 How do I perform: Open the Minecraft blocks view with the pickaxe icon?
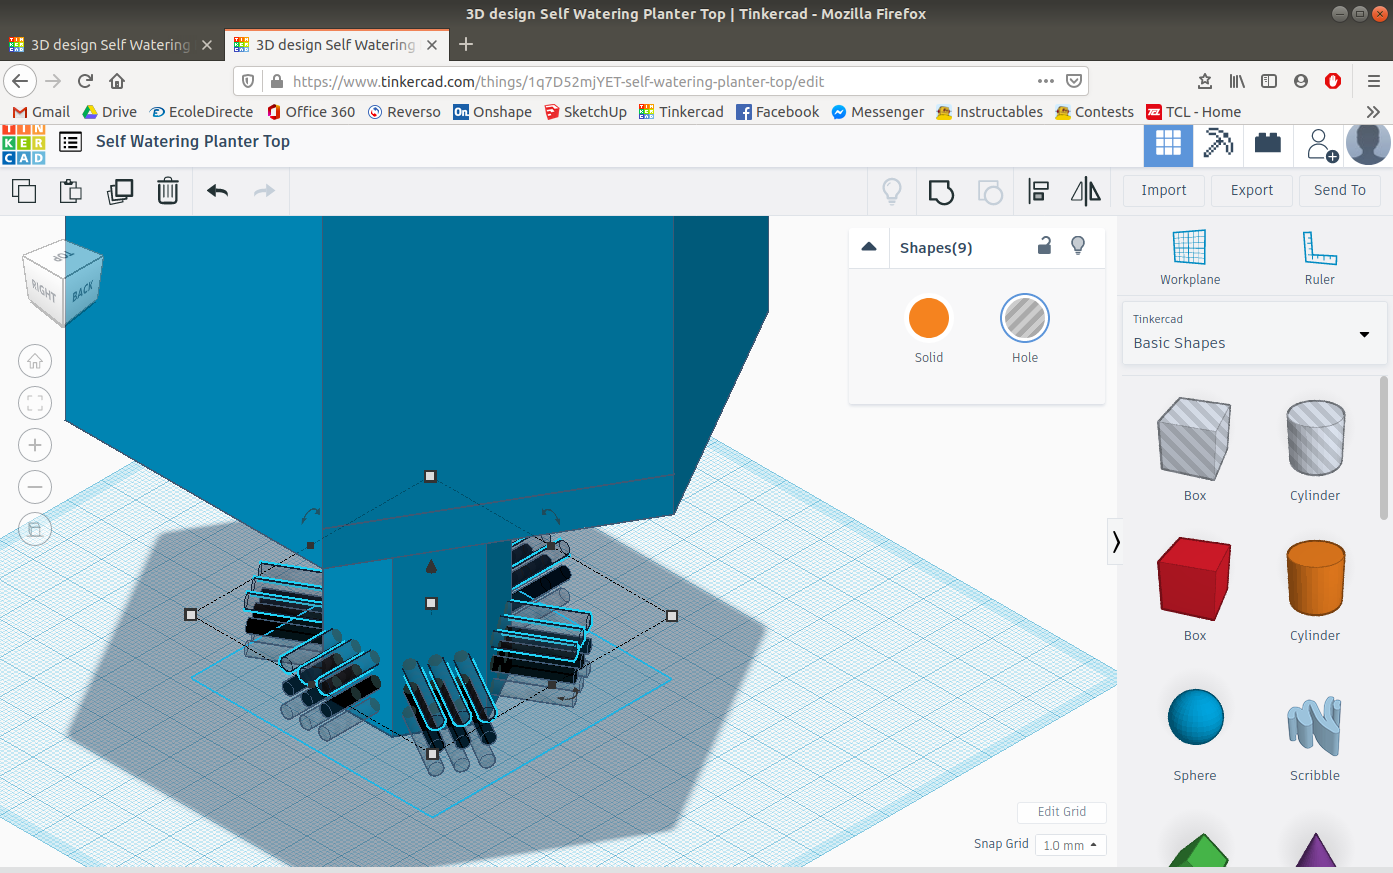click(1218, 144)
